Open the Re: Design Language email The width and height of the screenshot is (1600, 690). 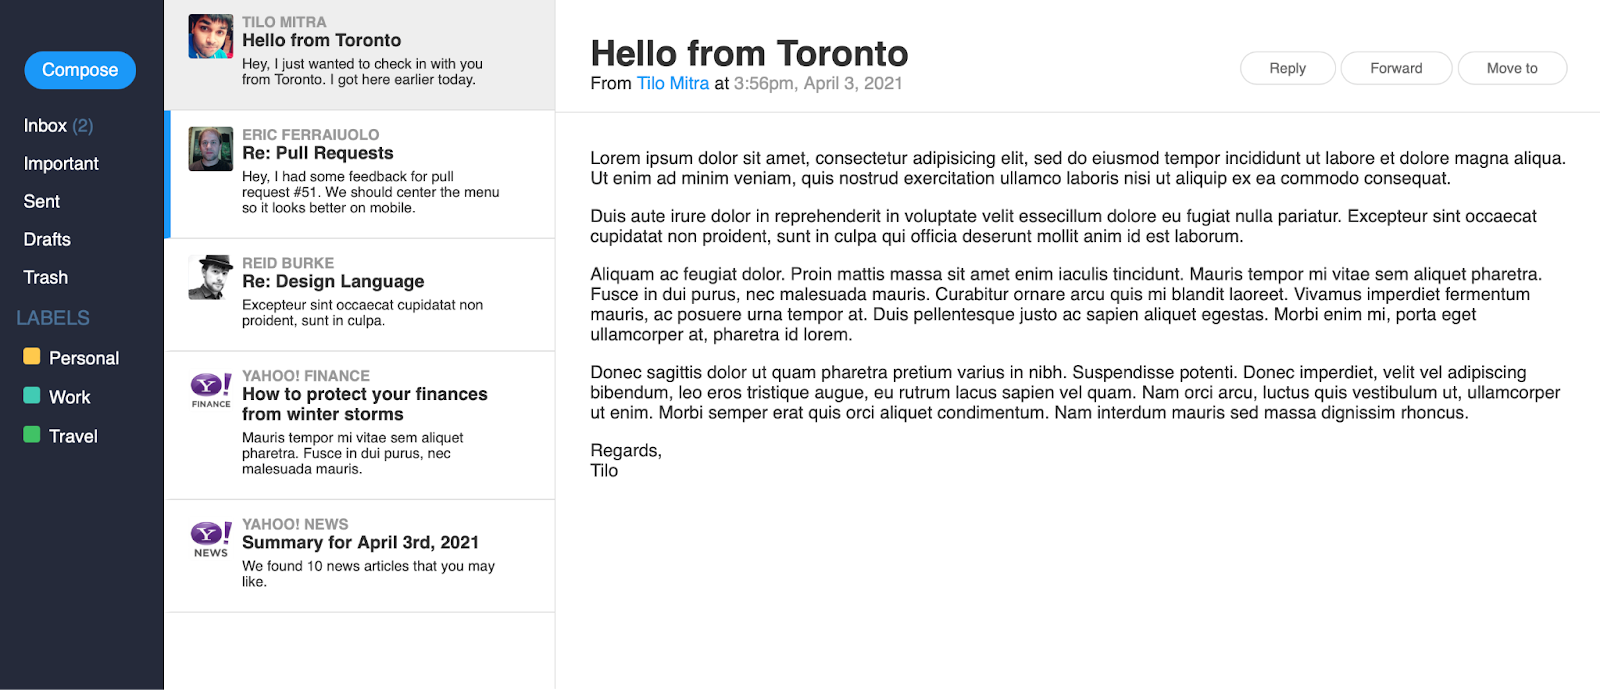pos(333,282)
